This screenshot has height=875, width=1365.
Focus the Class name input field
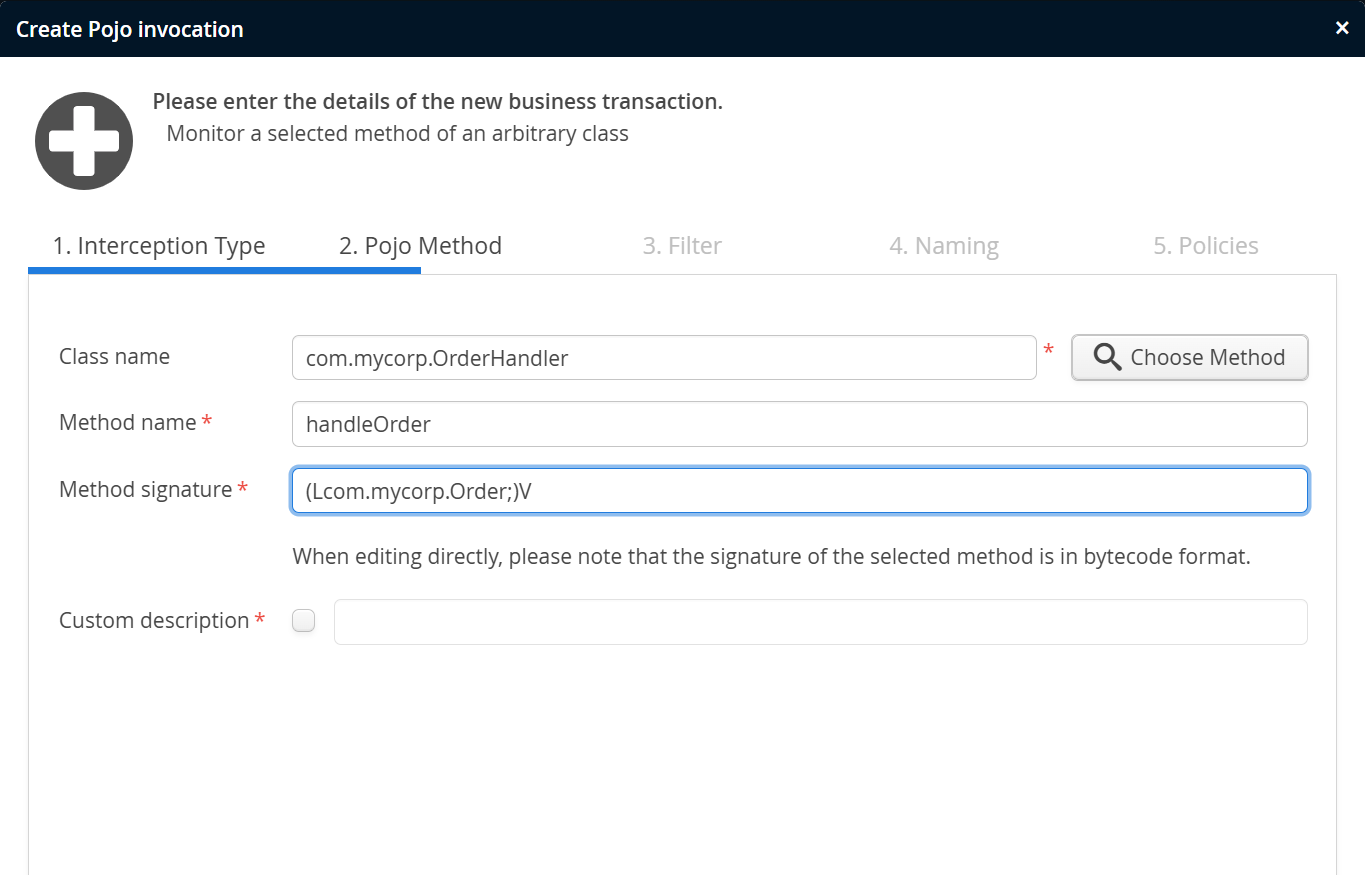coord(664,358)
